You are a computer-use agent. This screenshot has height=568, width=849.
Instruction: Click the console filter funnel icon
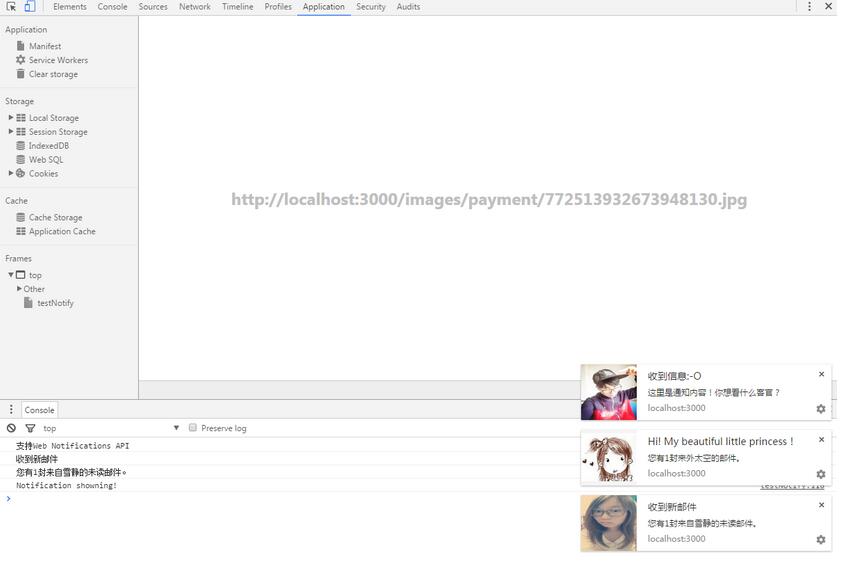29,428
